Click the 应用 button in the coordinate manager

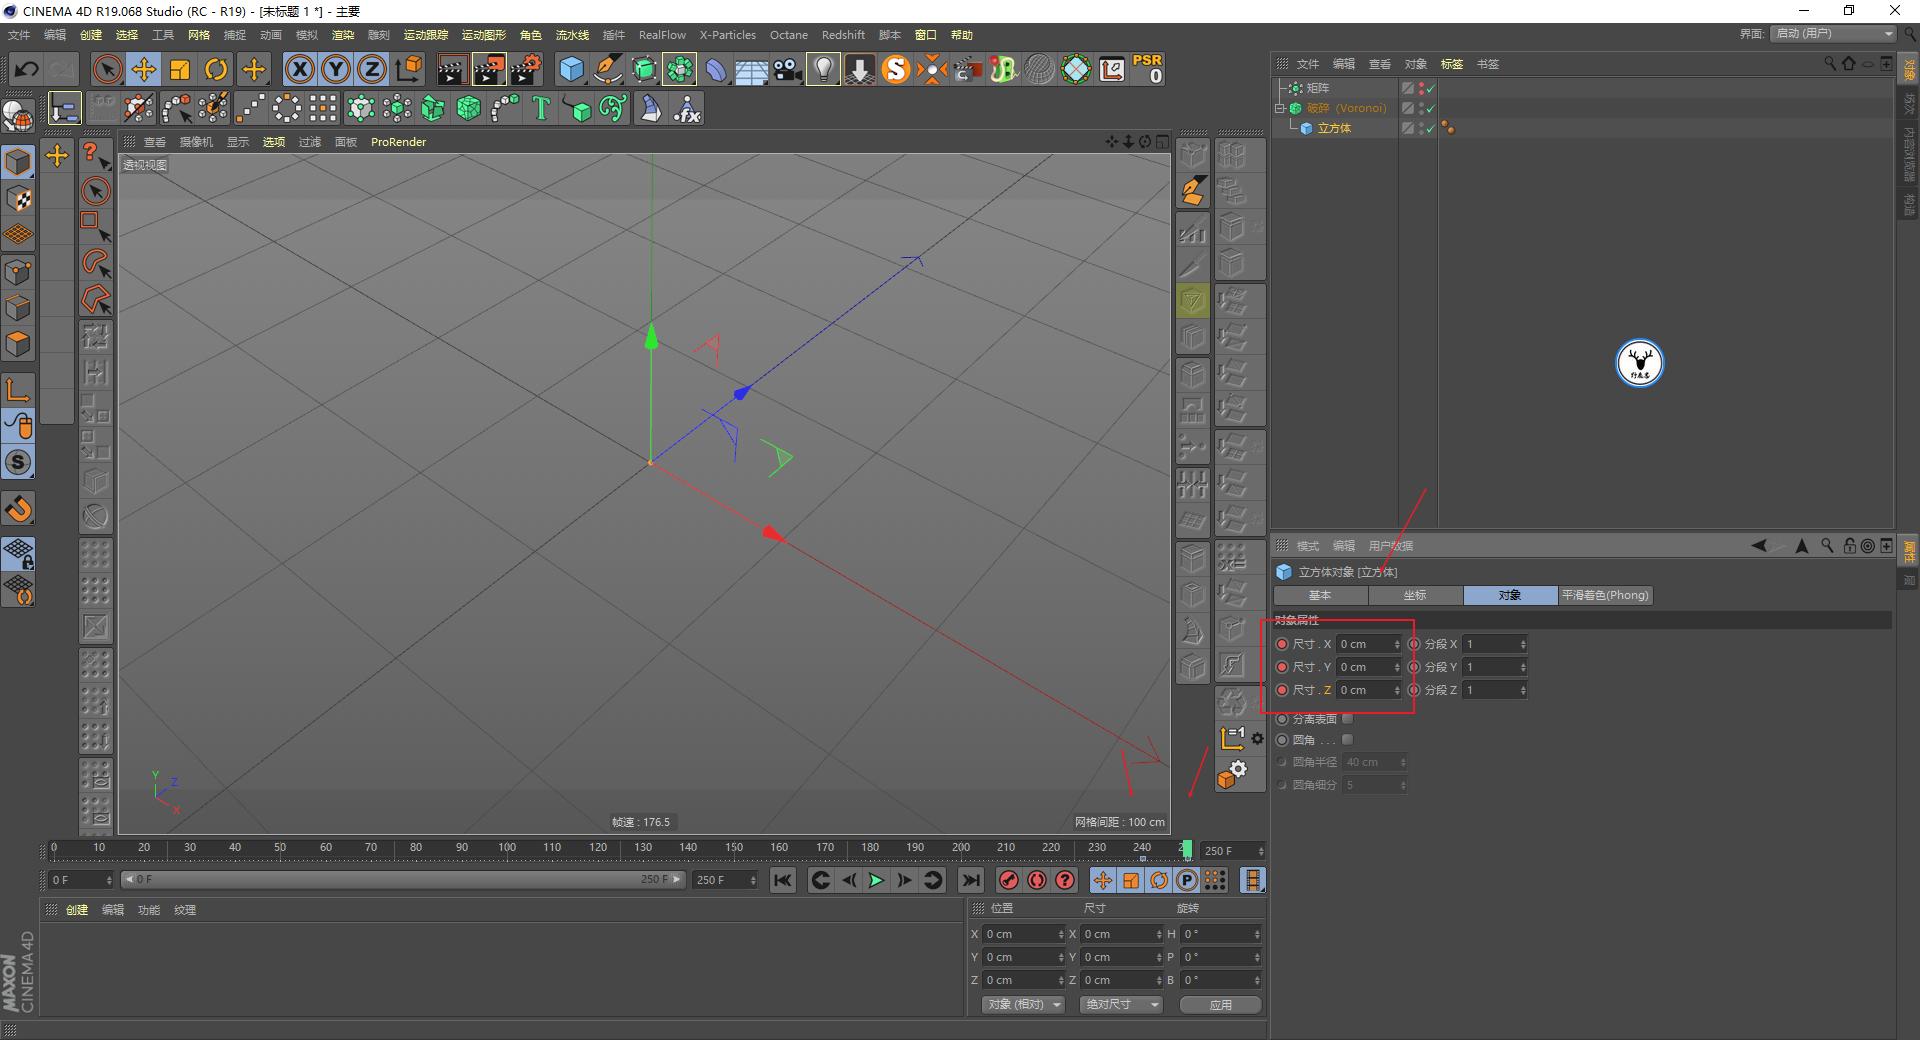[x=1219, y=1004]
